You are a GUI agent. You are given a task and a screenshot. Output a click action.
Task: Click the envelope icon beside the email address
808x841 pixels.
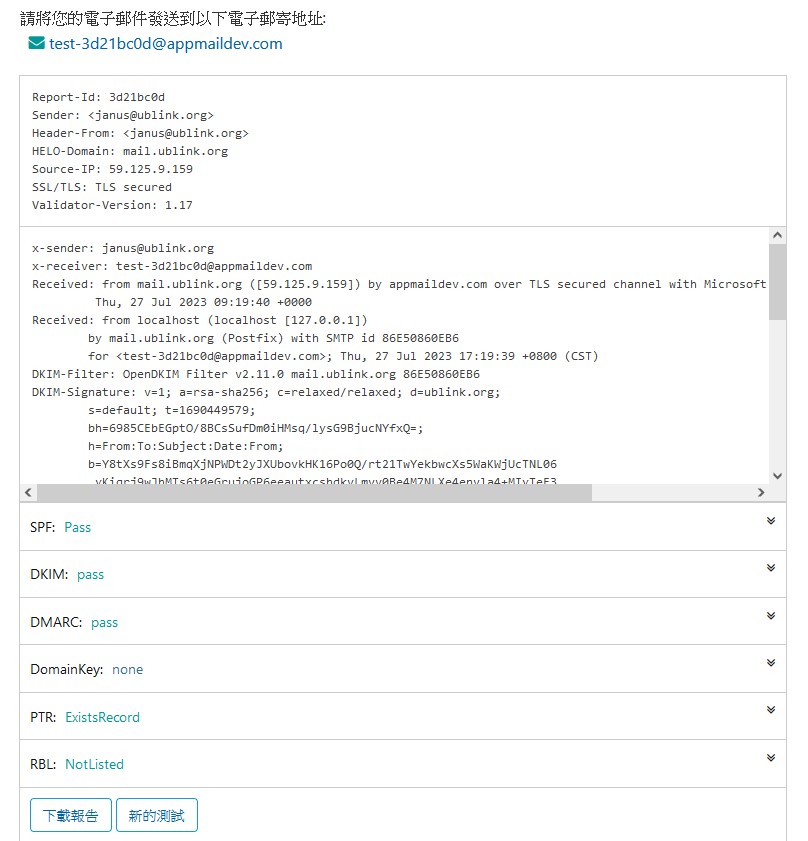[37, 44]
